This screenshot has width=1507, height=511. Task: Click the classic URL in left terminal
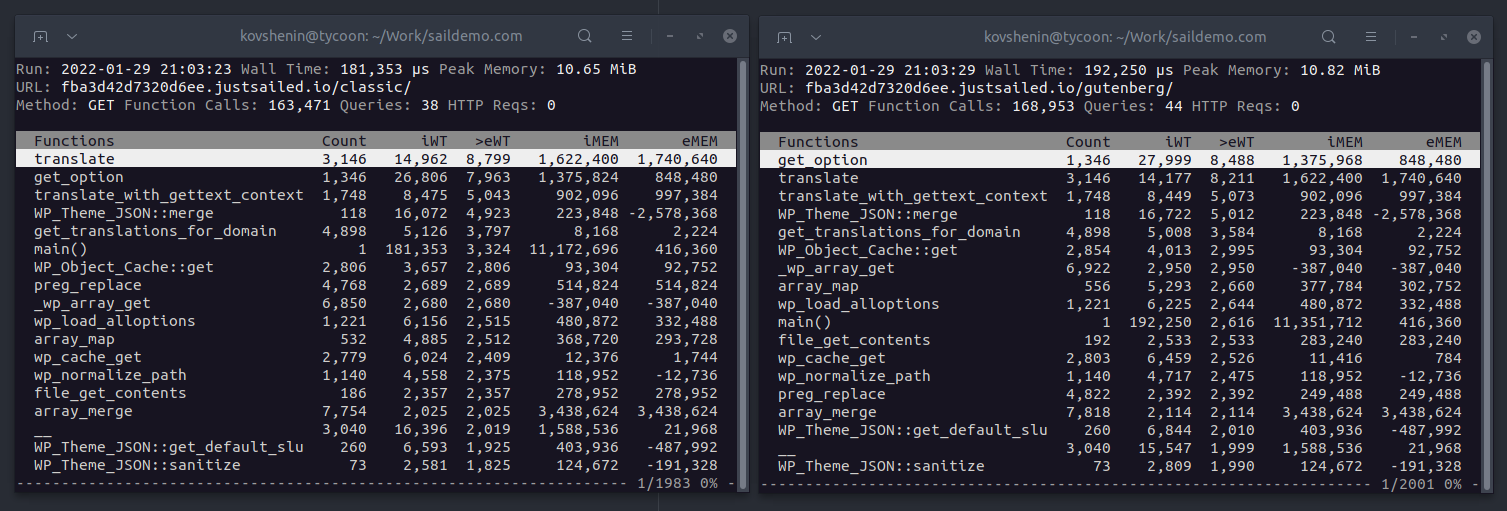236,87
